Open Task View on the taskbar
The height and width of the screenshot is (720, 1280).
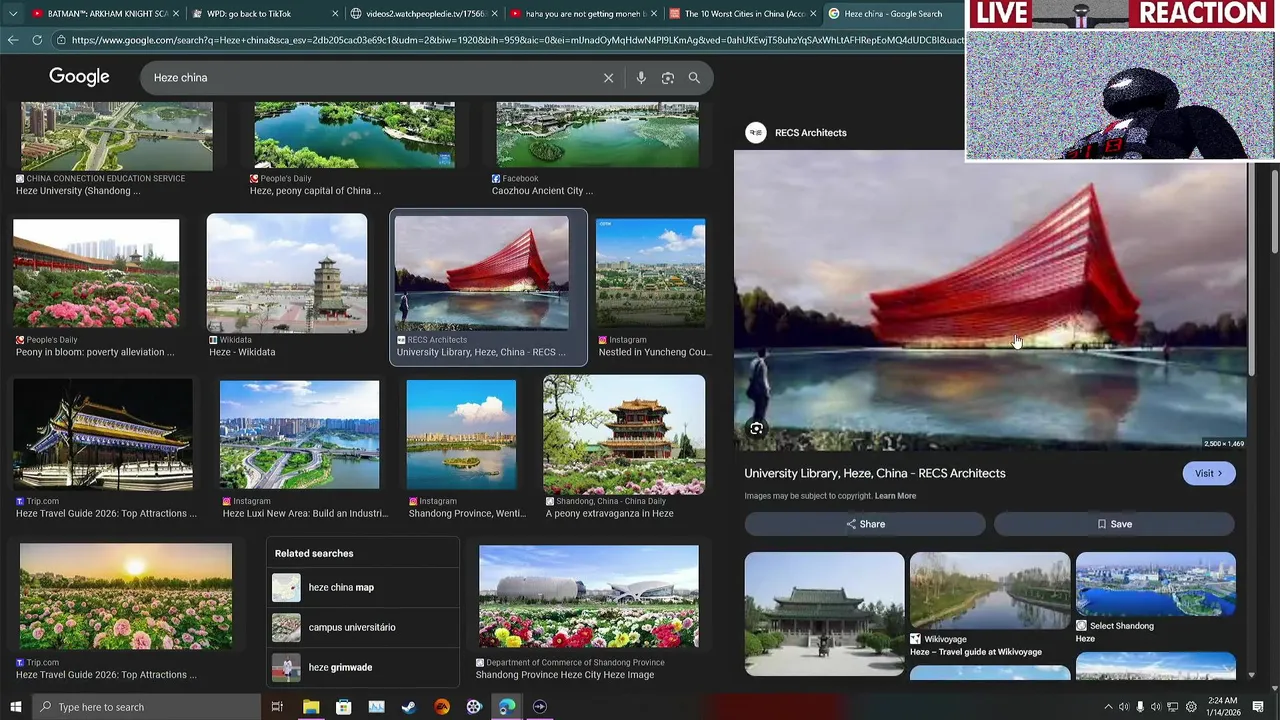point(277,707)
